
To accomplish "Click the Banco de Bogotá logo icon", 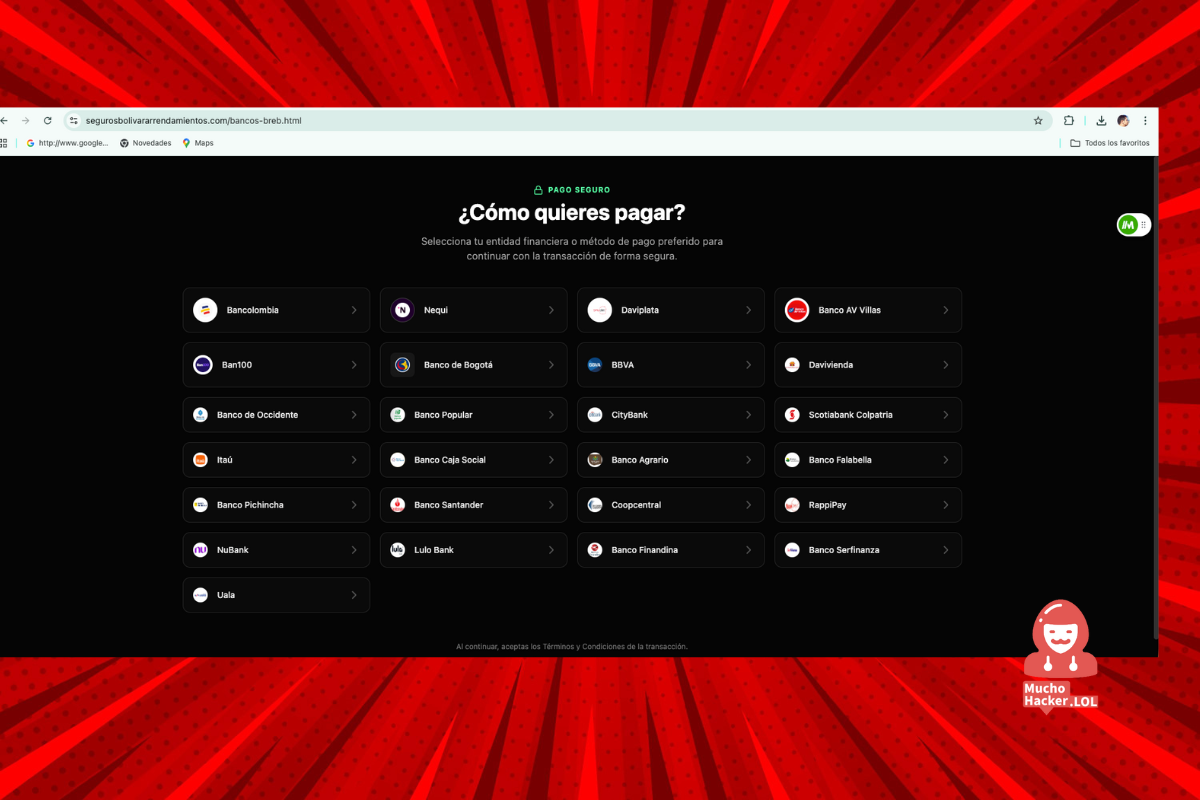I will pyautogui.click(x=402, y=365).
